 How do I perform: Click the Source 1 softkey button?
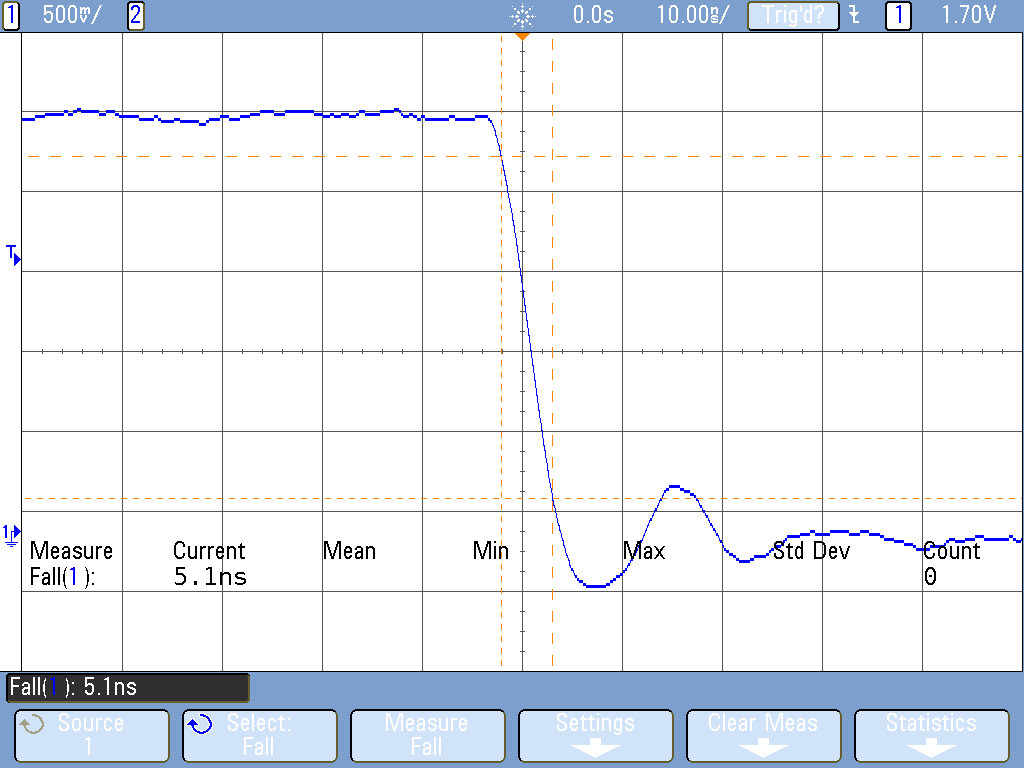pos(91,736)
